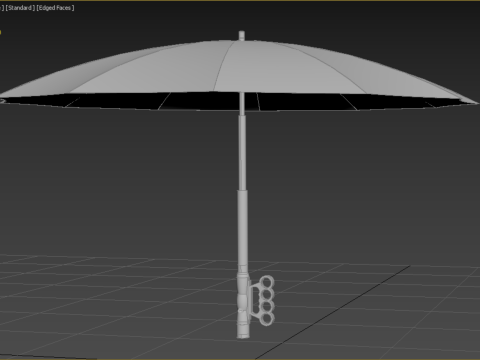Select the tip cap atop the umbrella
Image resolution: width=480 pixels, height=360 pixels.
pyautogui.click(x=242, y=36)
